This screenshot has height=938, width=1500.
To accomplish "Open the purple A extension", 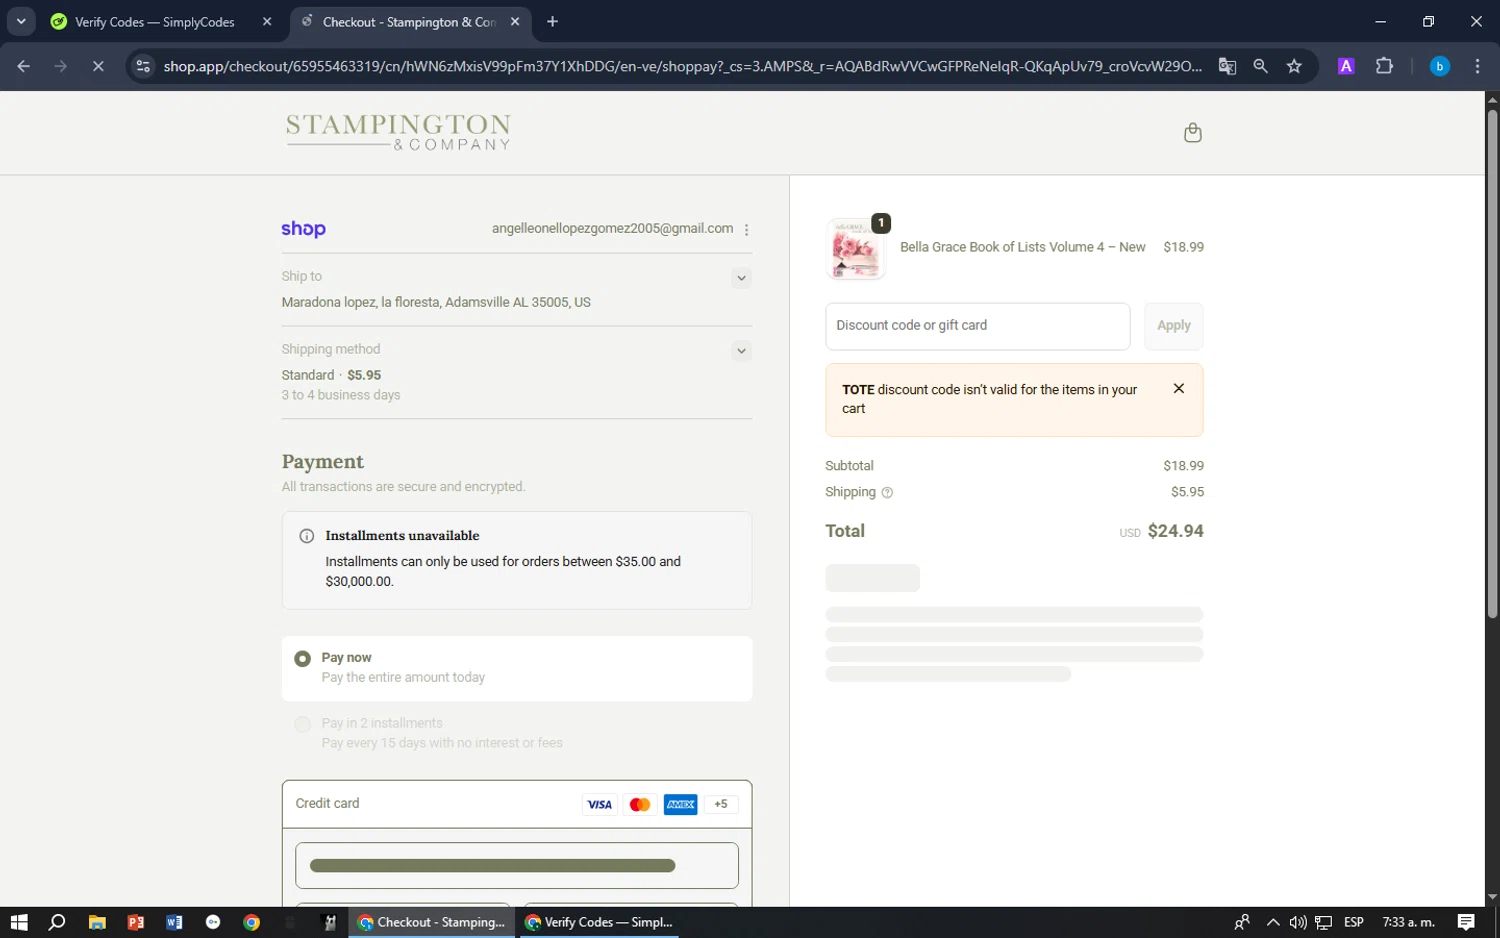I will pyautogui.click(x=1346, y=66).
